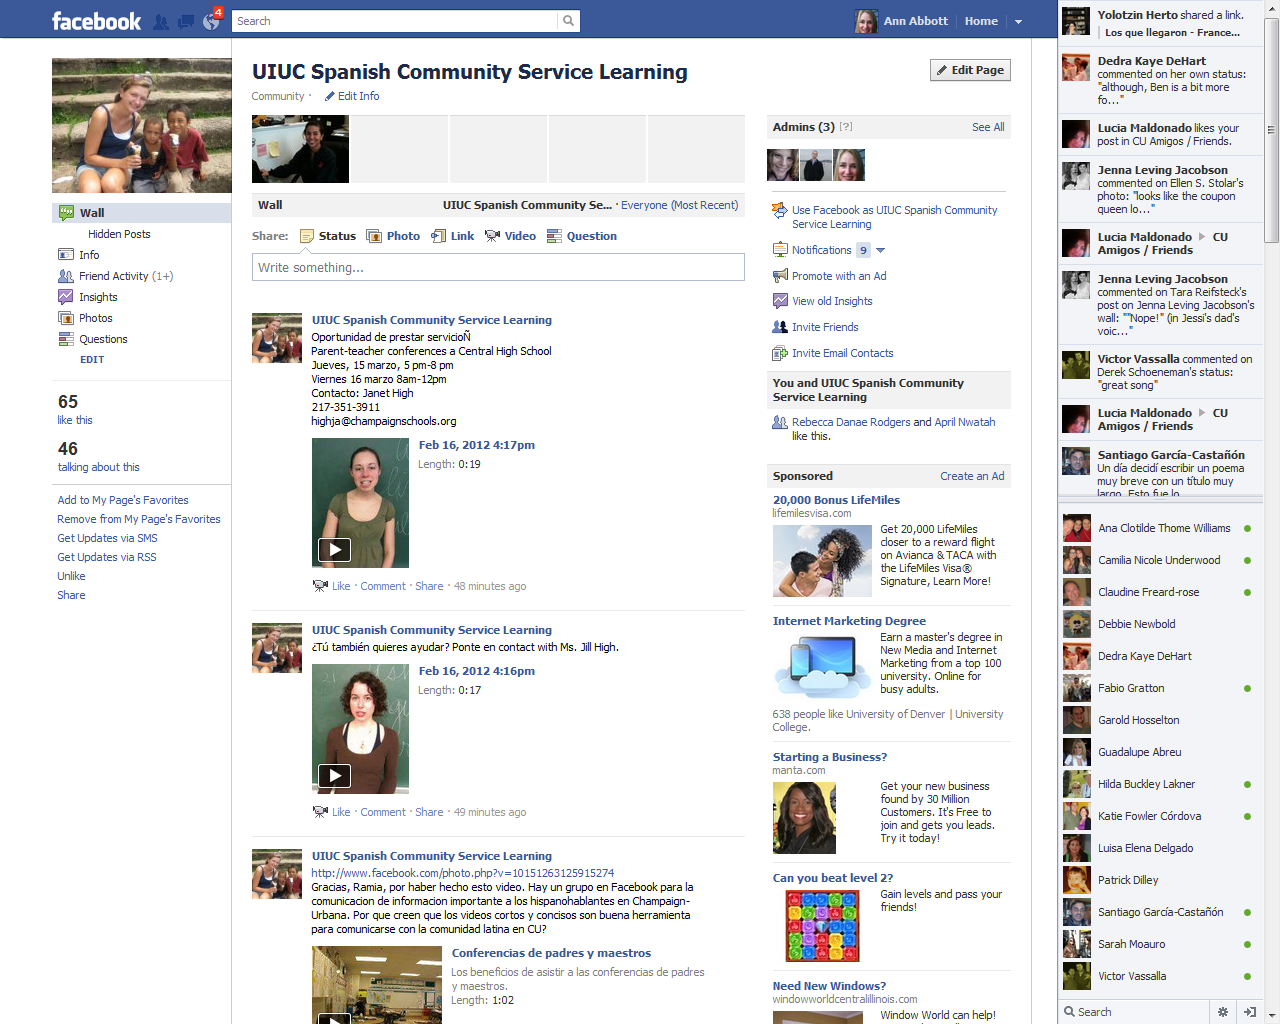Viewport: 1280px width, 1024px height.
Task: Go to Home in top bar
Action: 981,21
